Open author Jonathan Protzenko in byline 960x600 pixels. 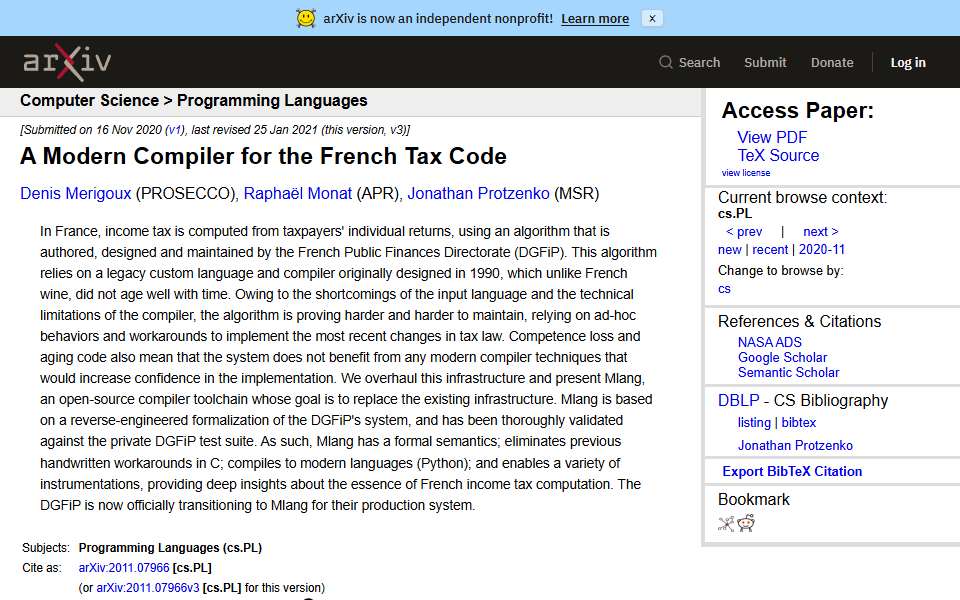click(478, 193)
